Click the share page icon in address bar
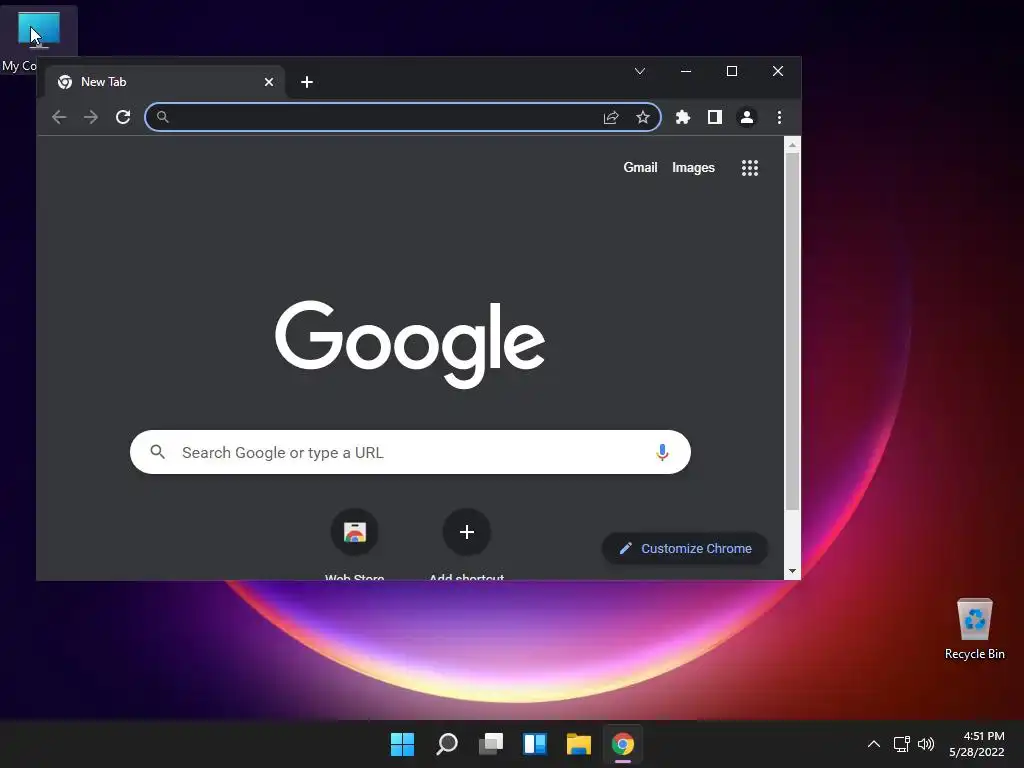1024x768 pixels. (611, 117)
